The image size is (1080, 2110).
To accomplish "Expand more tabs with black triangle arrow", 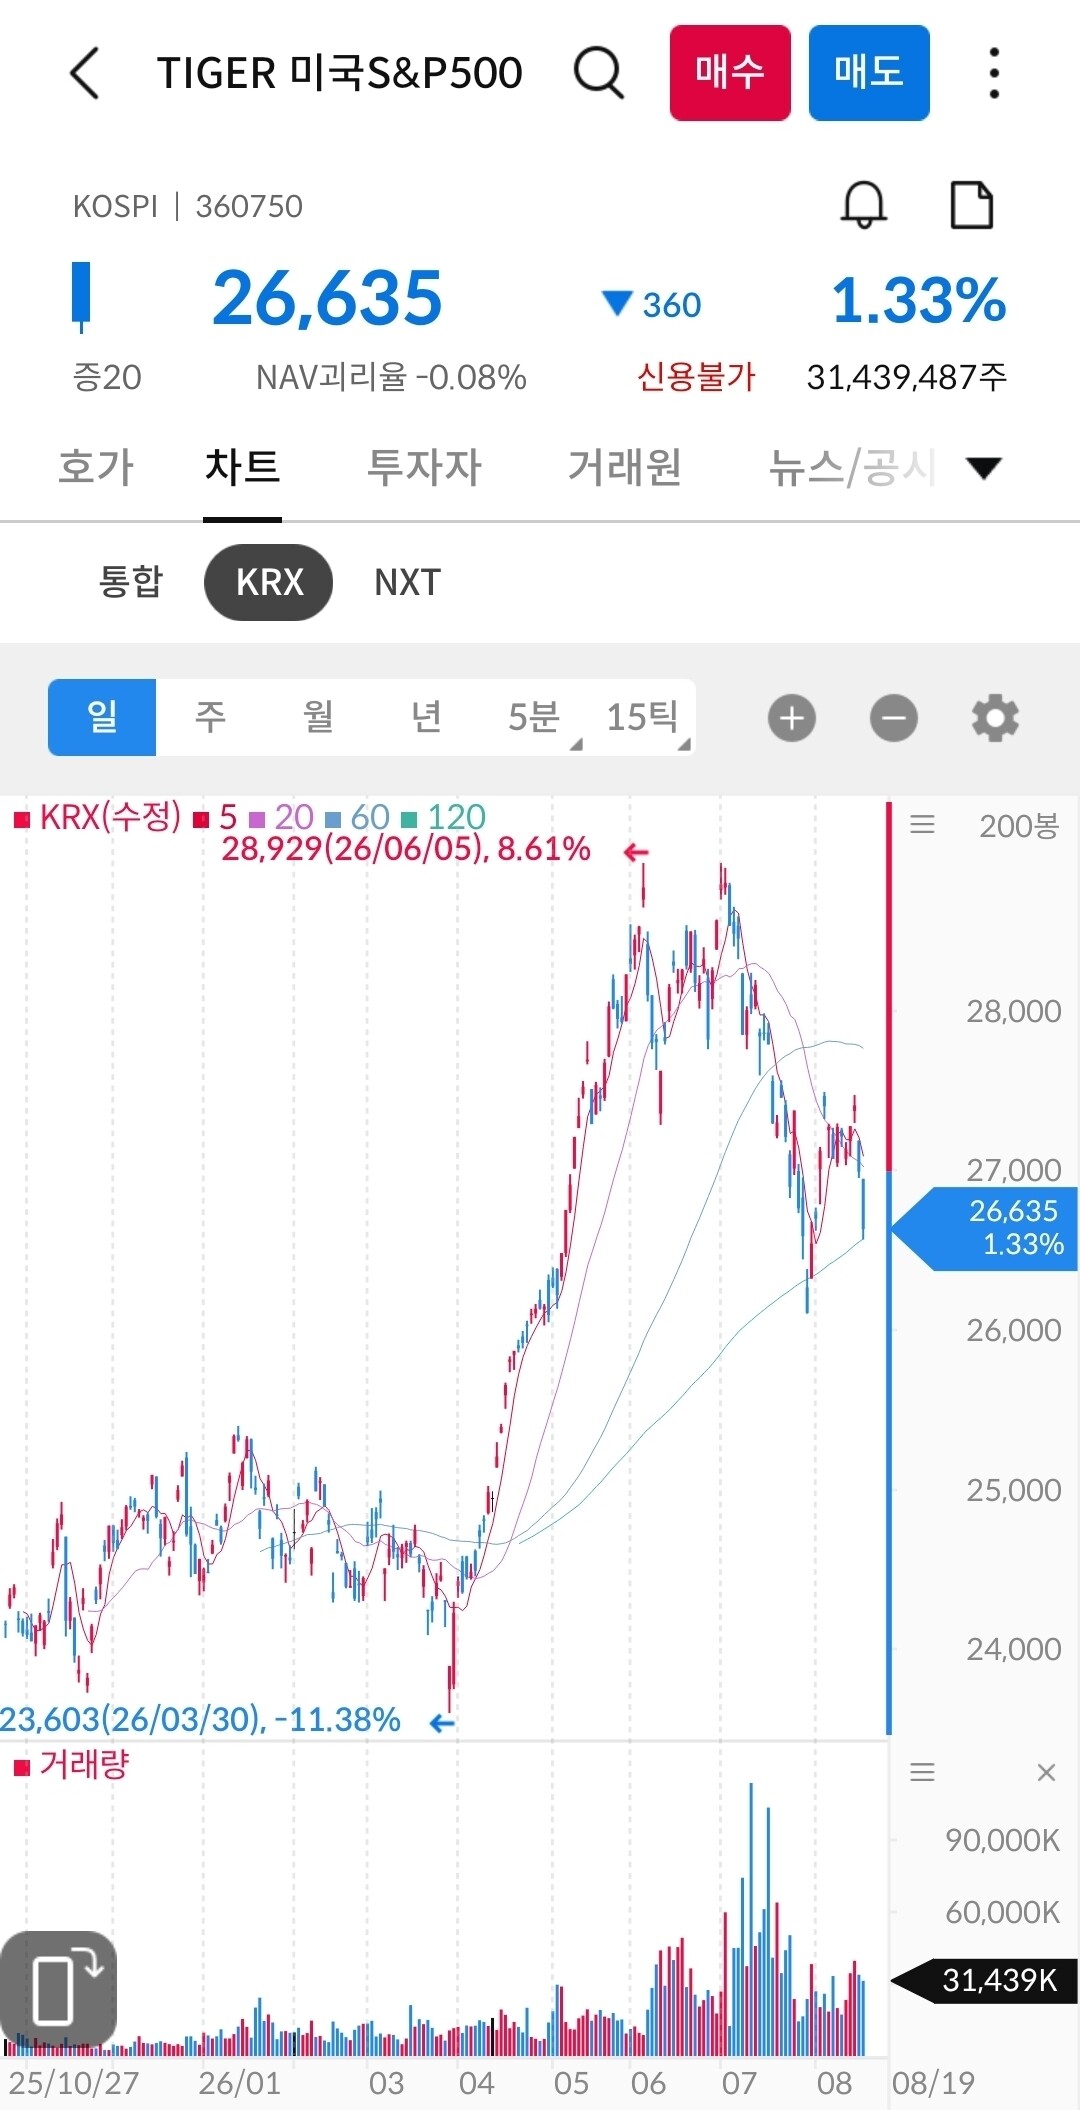I will (984, 467).
